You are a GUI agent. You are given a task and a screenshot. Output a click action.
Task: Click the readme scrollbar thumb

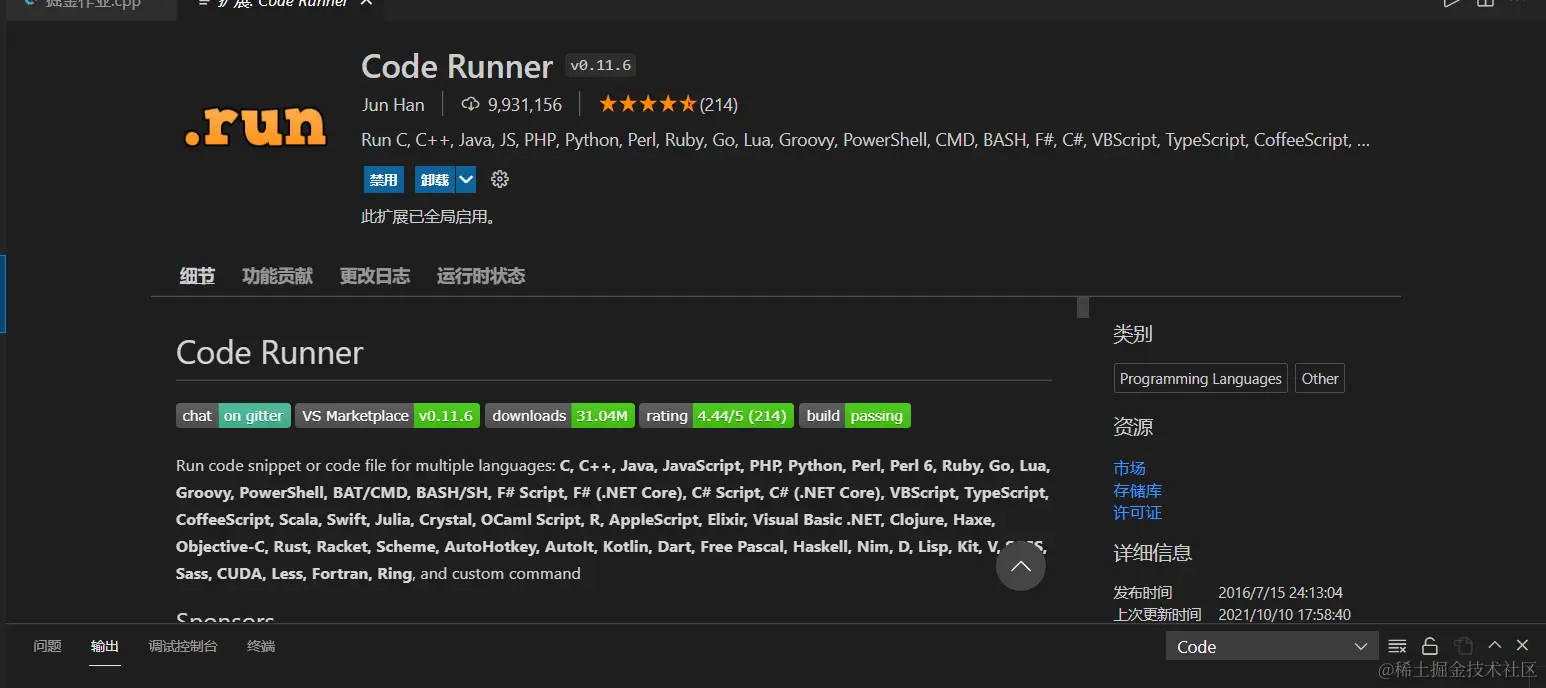1082,307
